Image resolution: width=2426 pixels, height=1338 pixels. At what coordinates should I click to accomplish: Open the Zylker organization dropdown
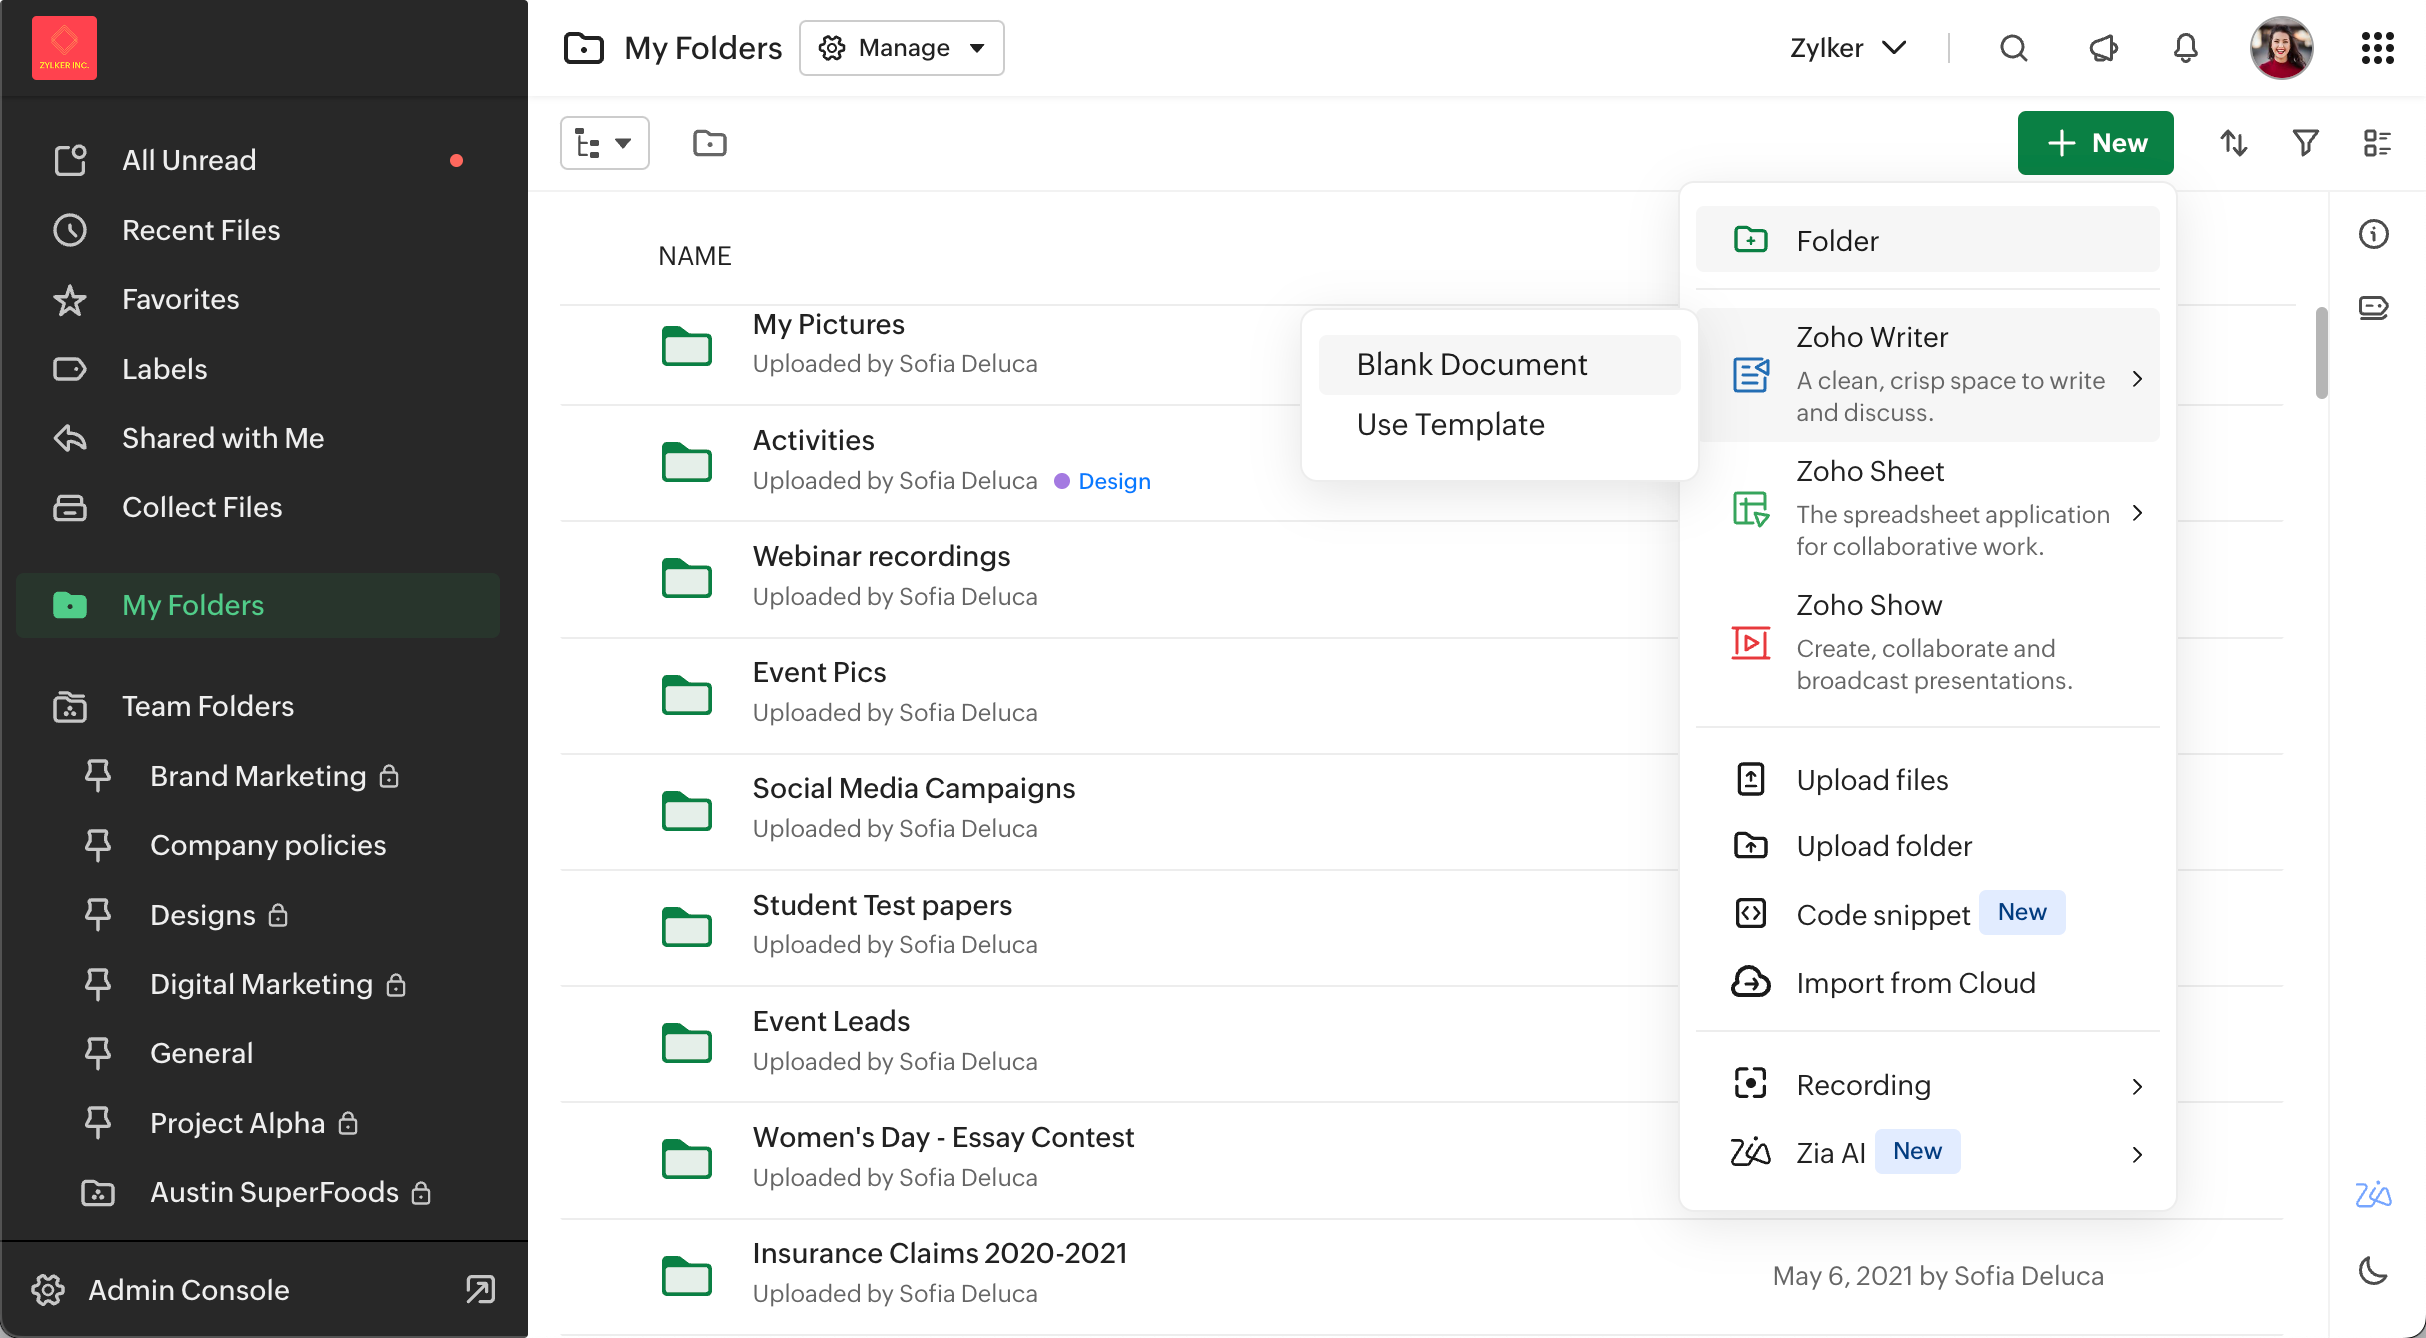click(x=1848, y=48)
